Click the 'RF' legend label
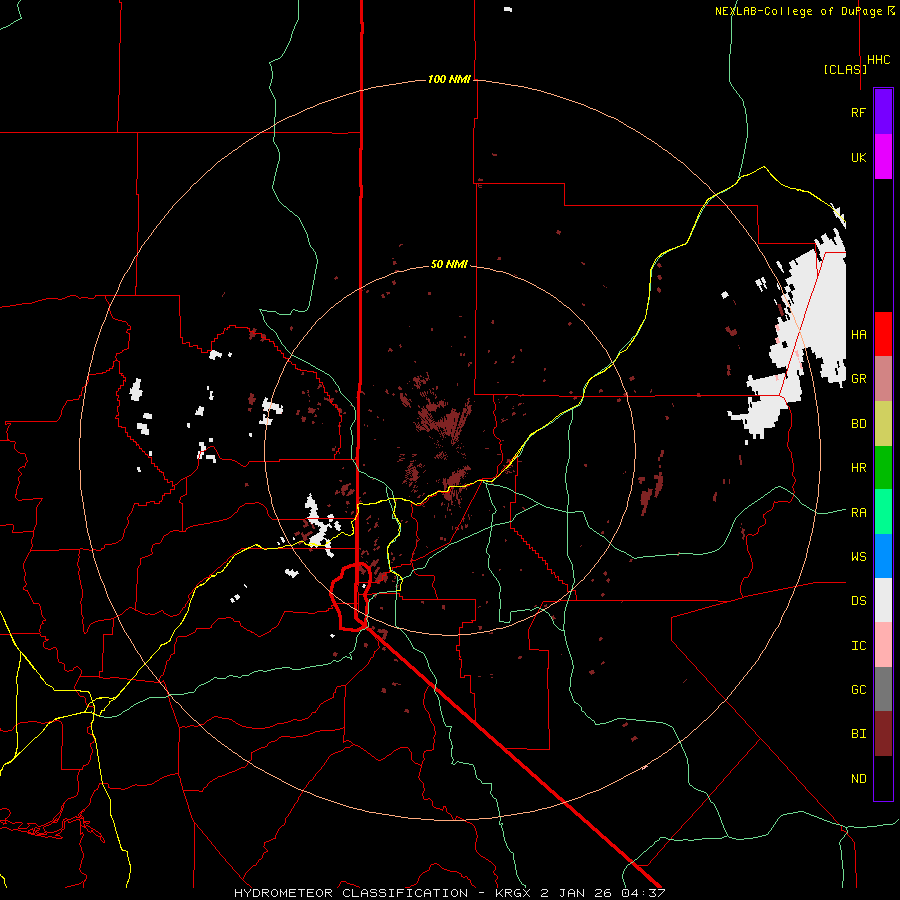900x900 pixels. pyautogui.click(x=858, y=112)
